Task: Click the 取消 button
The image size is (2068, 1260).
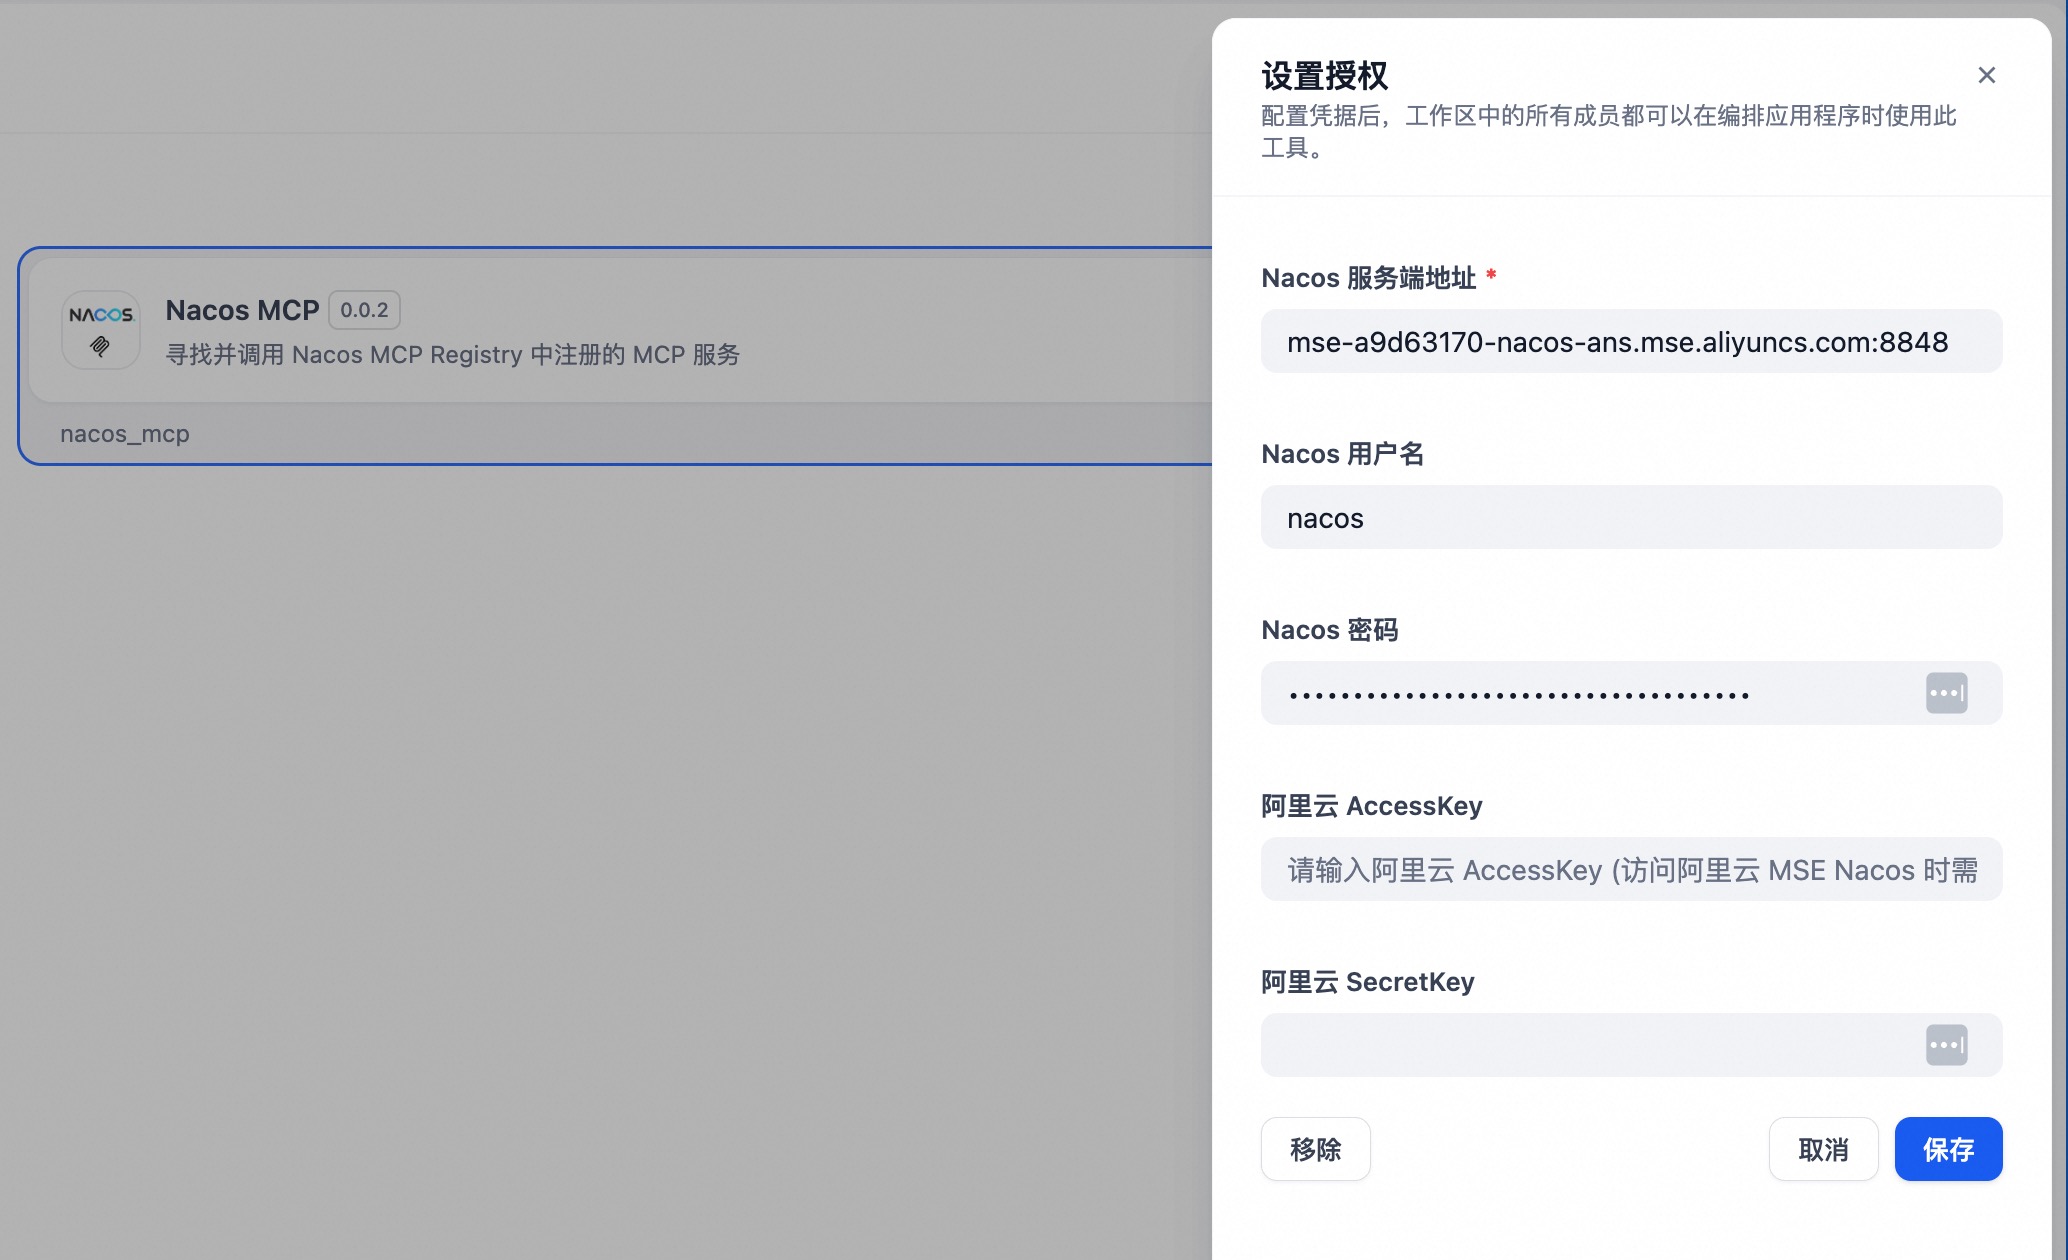Action: click(x=1823, y=1148)
